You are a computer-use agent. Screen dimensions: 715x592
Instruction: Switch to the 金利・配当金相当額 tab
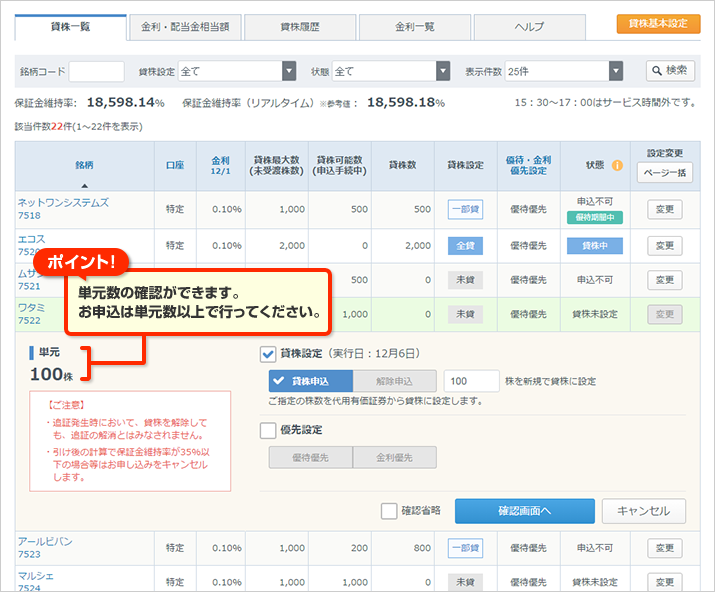point(185,26)
